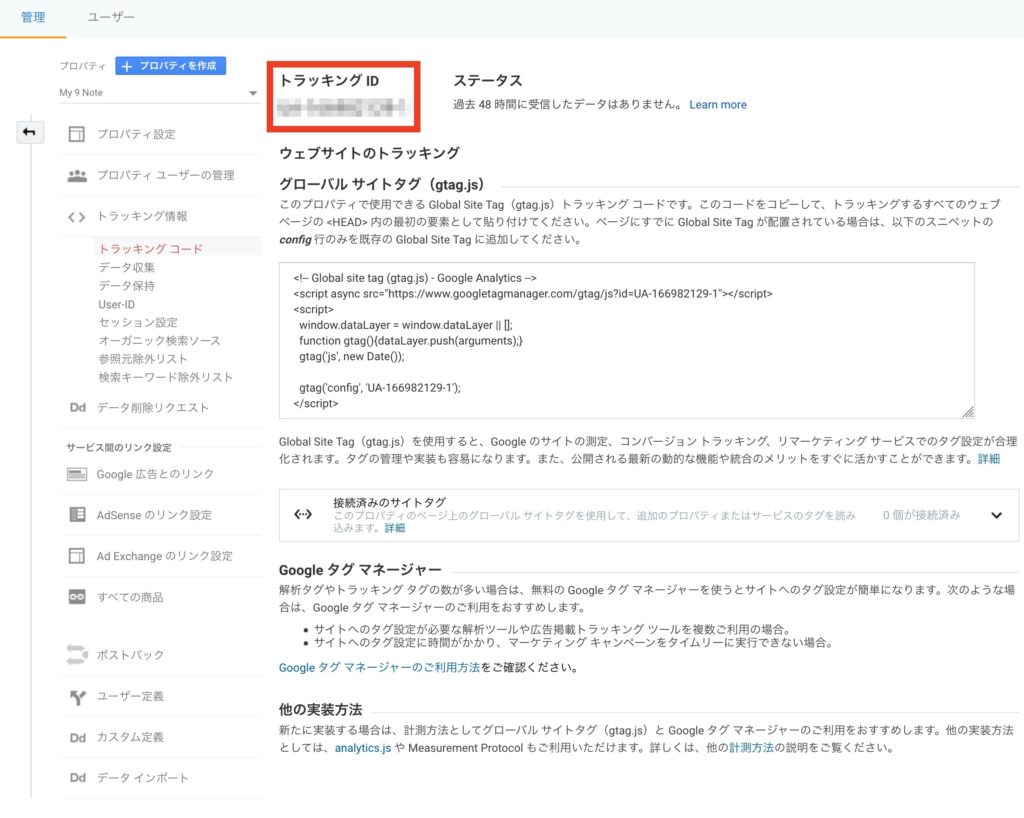Select トラッキング コード in the sidebar

[x=150, y=249]
